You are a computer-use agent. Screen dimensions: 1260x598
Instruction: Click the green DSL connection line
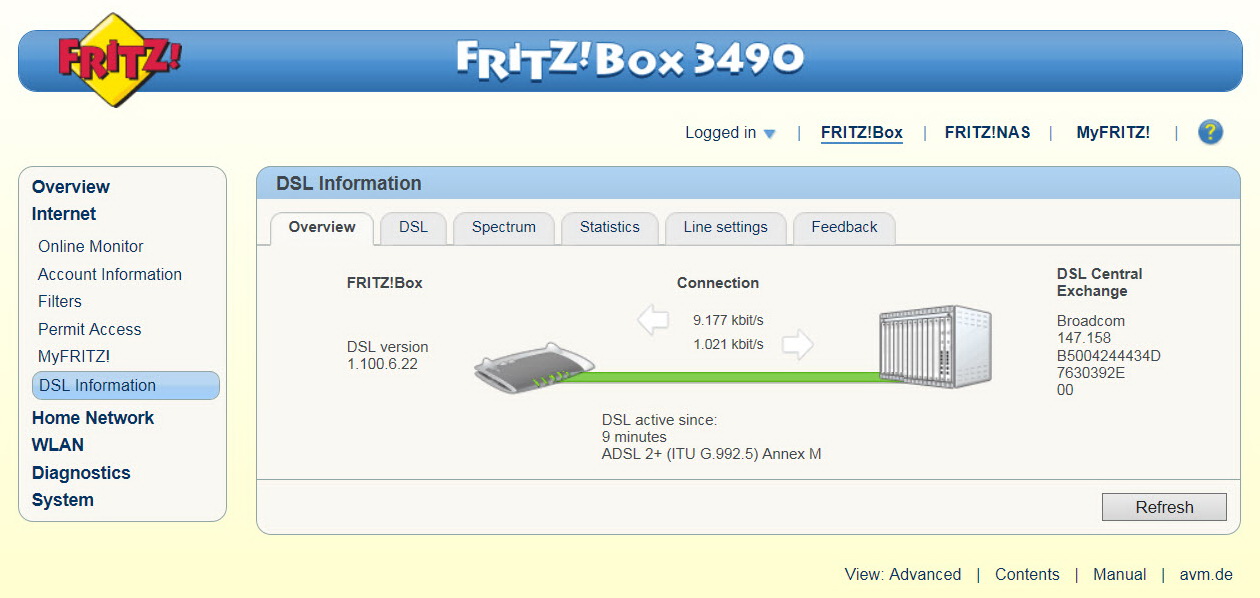[730, 377]
